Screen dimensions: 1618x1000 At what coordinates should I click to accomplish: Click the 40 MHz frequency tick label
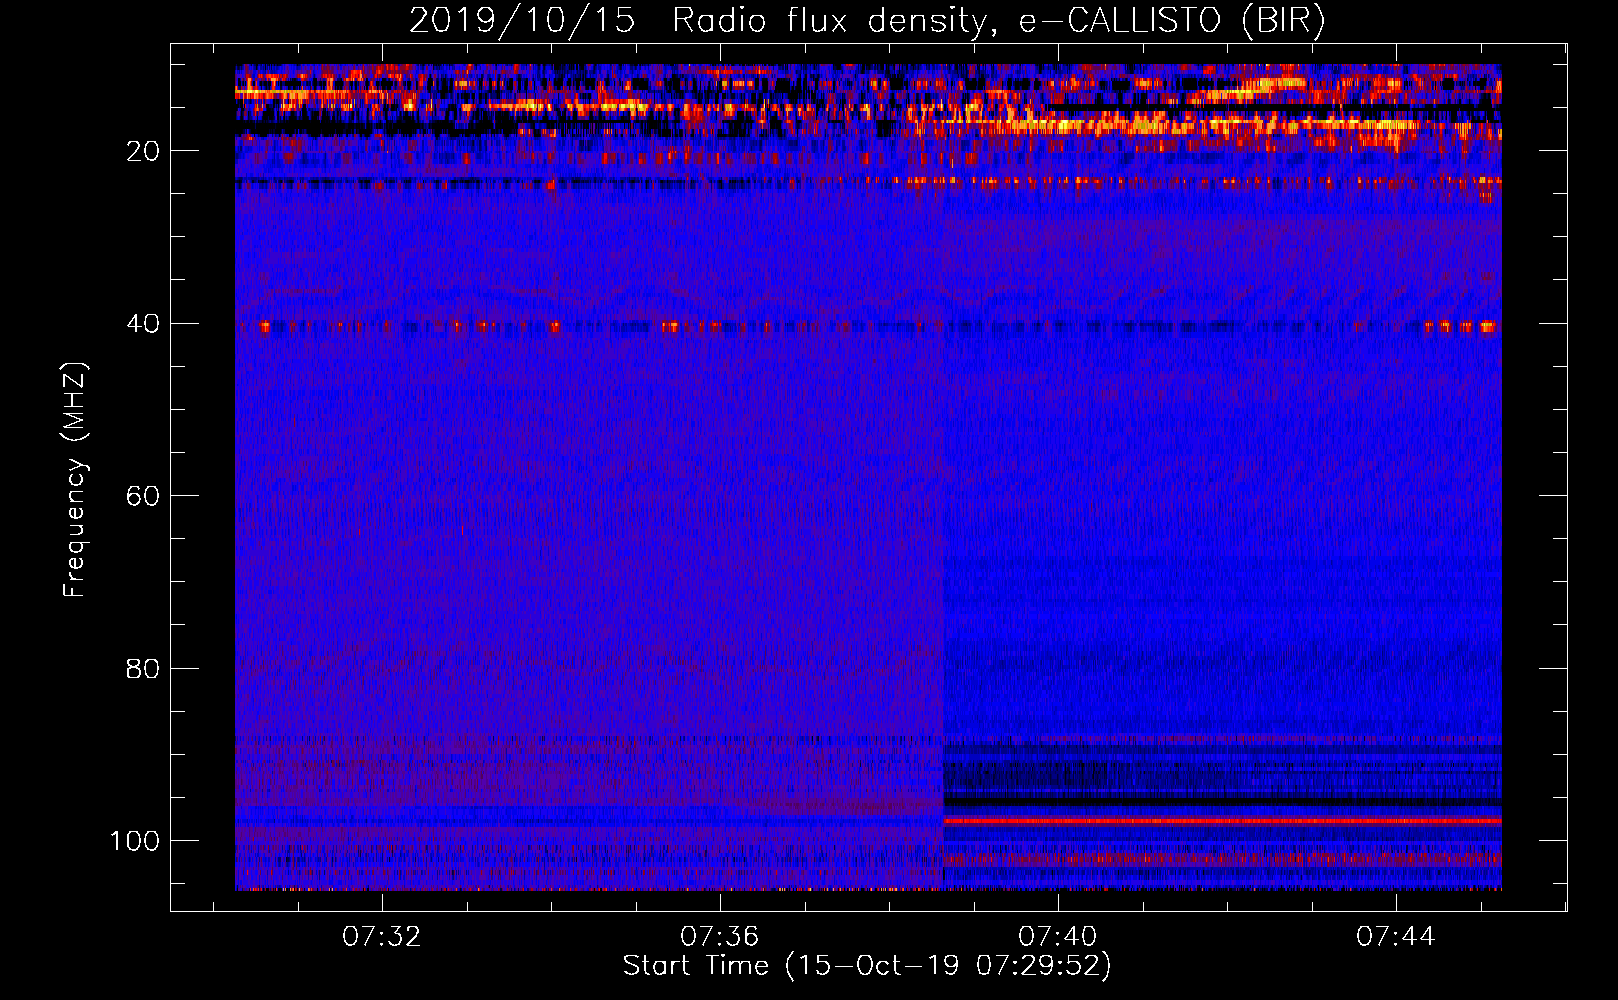[x=143, y=323]
